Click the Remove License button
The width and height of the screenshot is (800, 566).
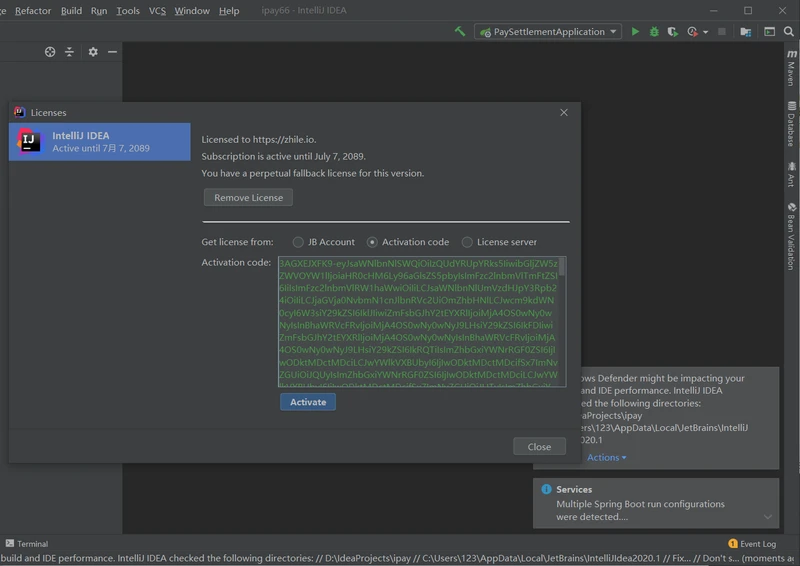tap(248, 198)
